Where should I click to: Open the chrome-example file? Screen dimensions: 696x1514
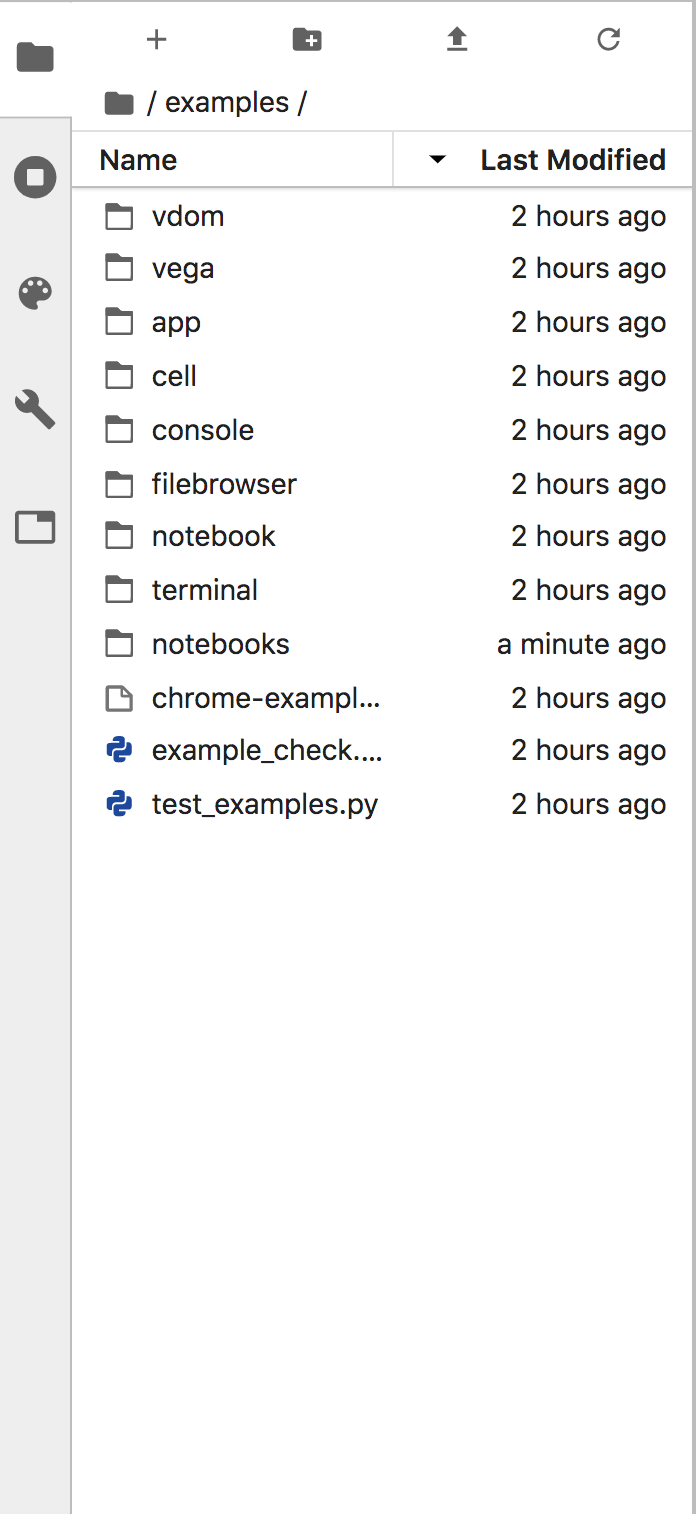(264, 698)
